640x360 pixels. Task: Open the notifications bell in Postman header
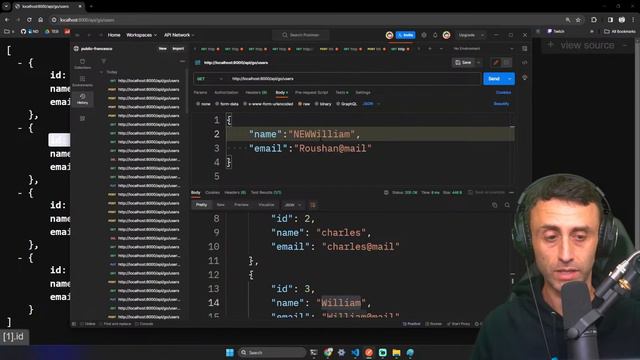pos(435,35)
